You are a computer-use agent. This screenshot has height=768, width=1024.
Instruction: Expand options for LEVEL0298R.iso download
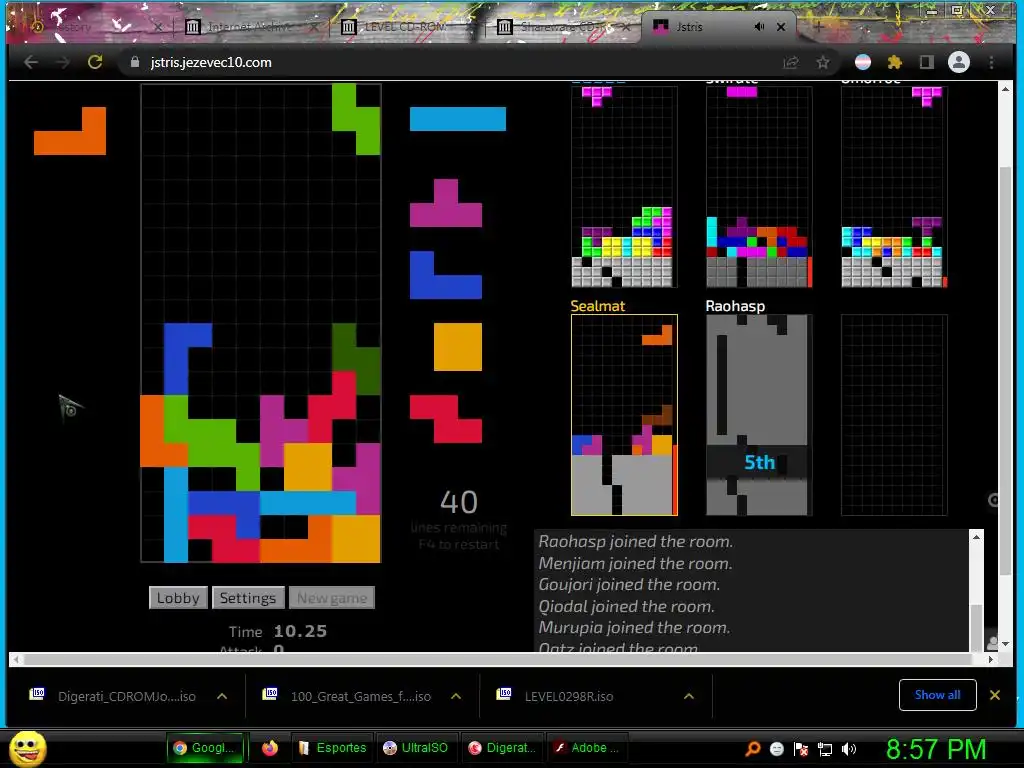pos(688,696)
